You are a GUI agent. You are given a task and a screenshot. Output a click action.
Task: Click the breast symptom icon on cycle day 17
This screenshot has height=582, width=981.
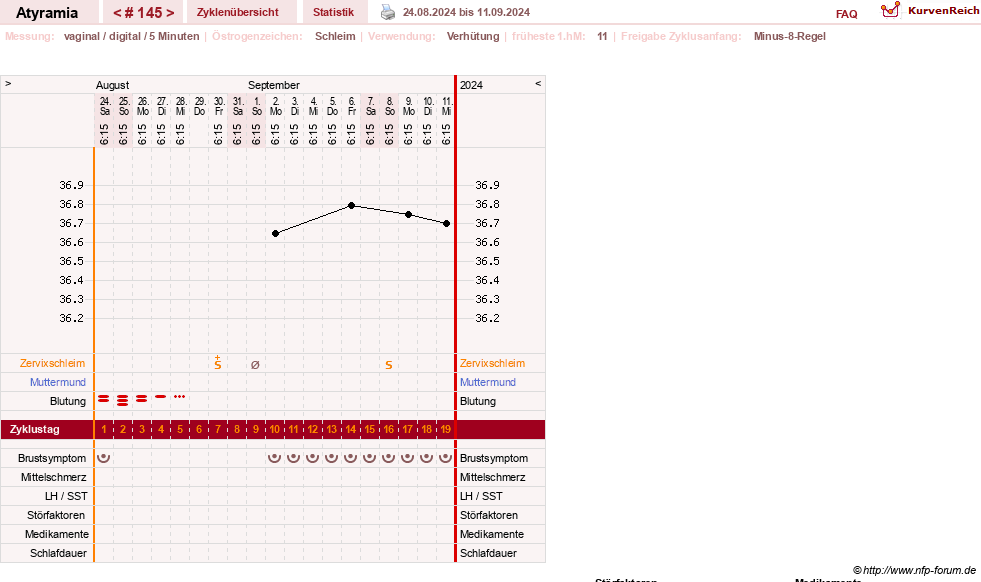[407, 457]
